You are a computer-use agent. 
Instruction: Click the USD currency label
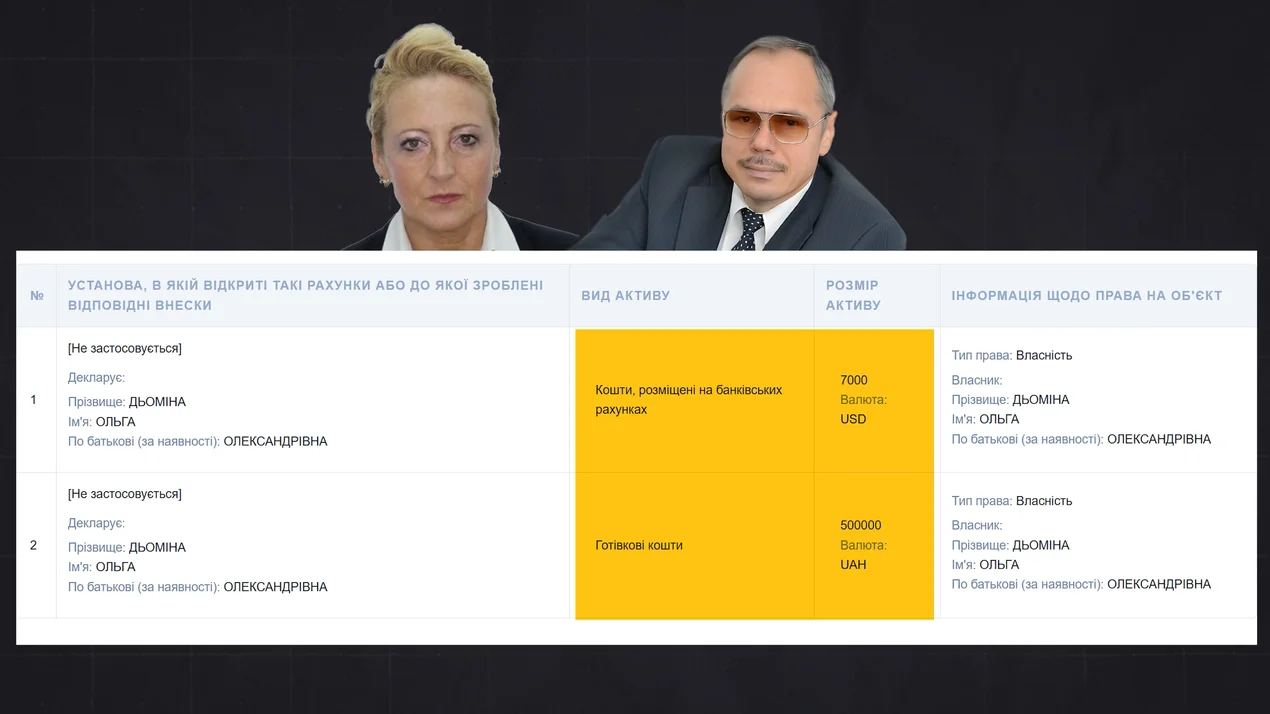click(x=853, y=419)
